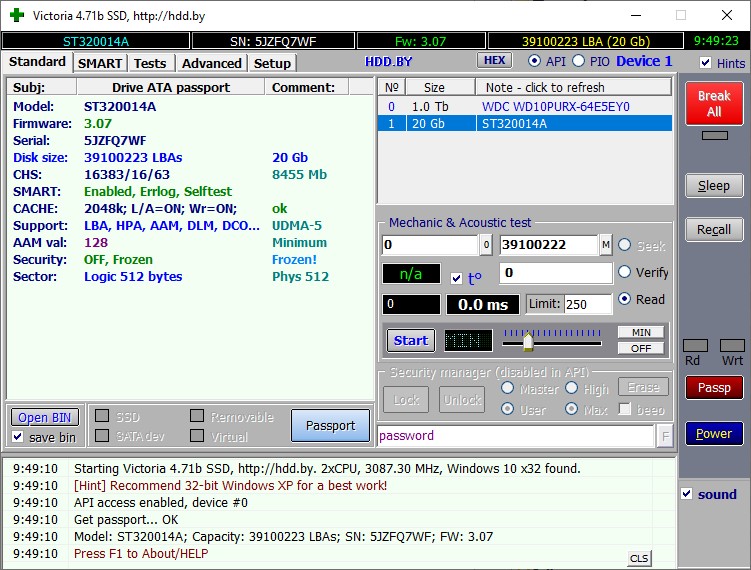Click the Recall button
The image size is (751, 570).
coord(714,230)
